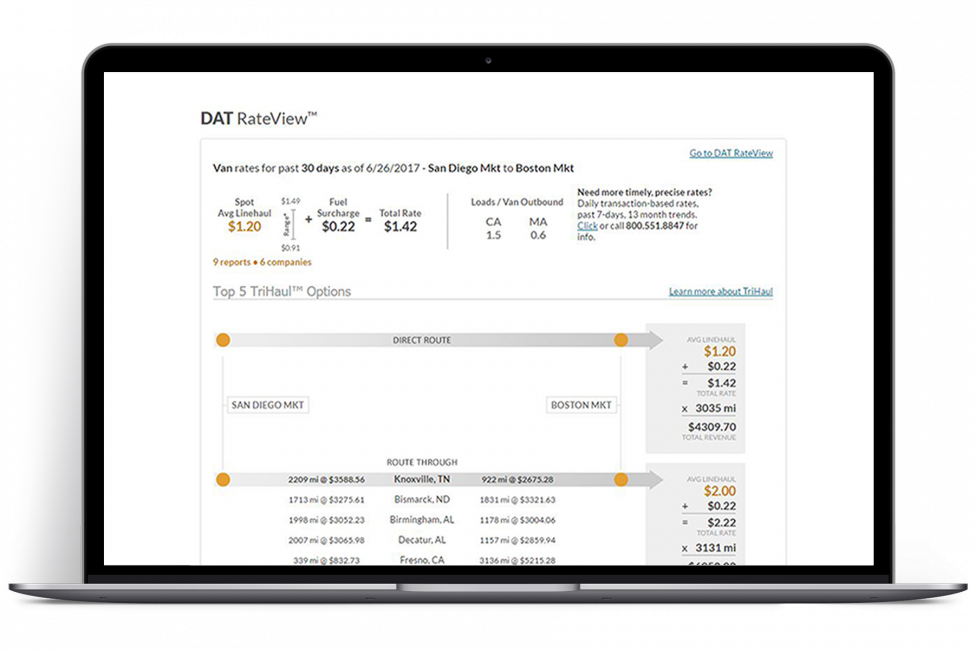Click the DAT RateView logo heading
Screen dimensions: 975x650
(259, 118)
